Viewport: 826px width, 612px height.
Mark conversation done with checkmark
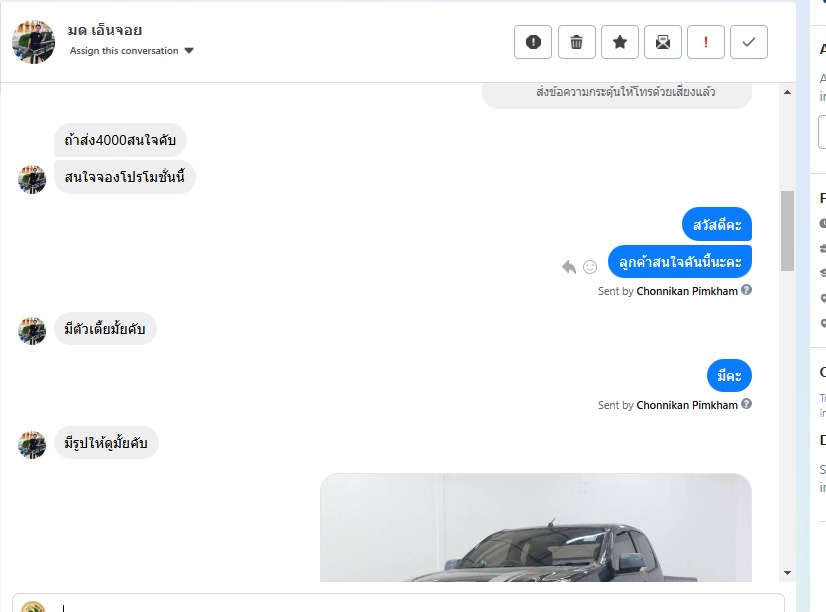(x=749, y=42)
